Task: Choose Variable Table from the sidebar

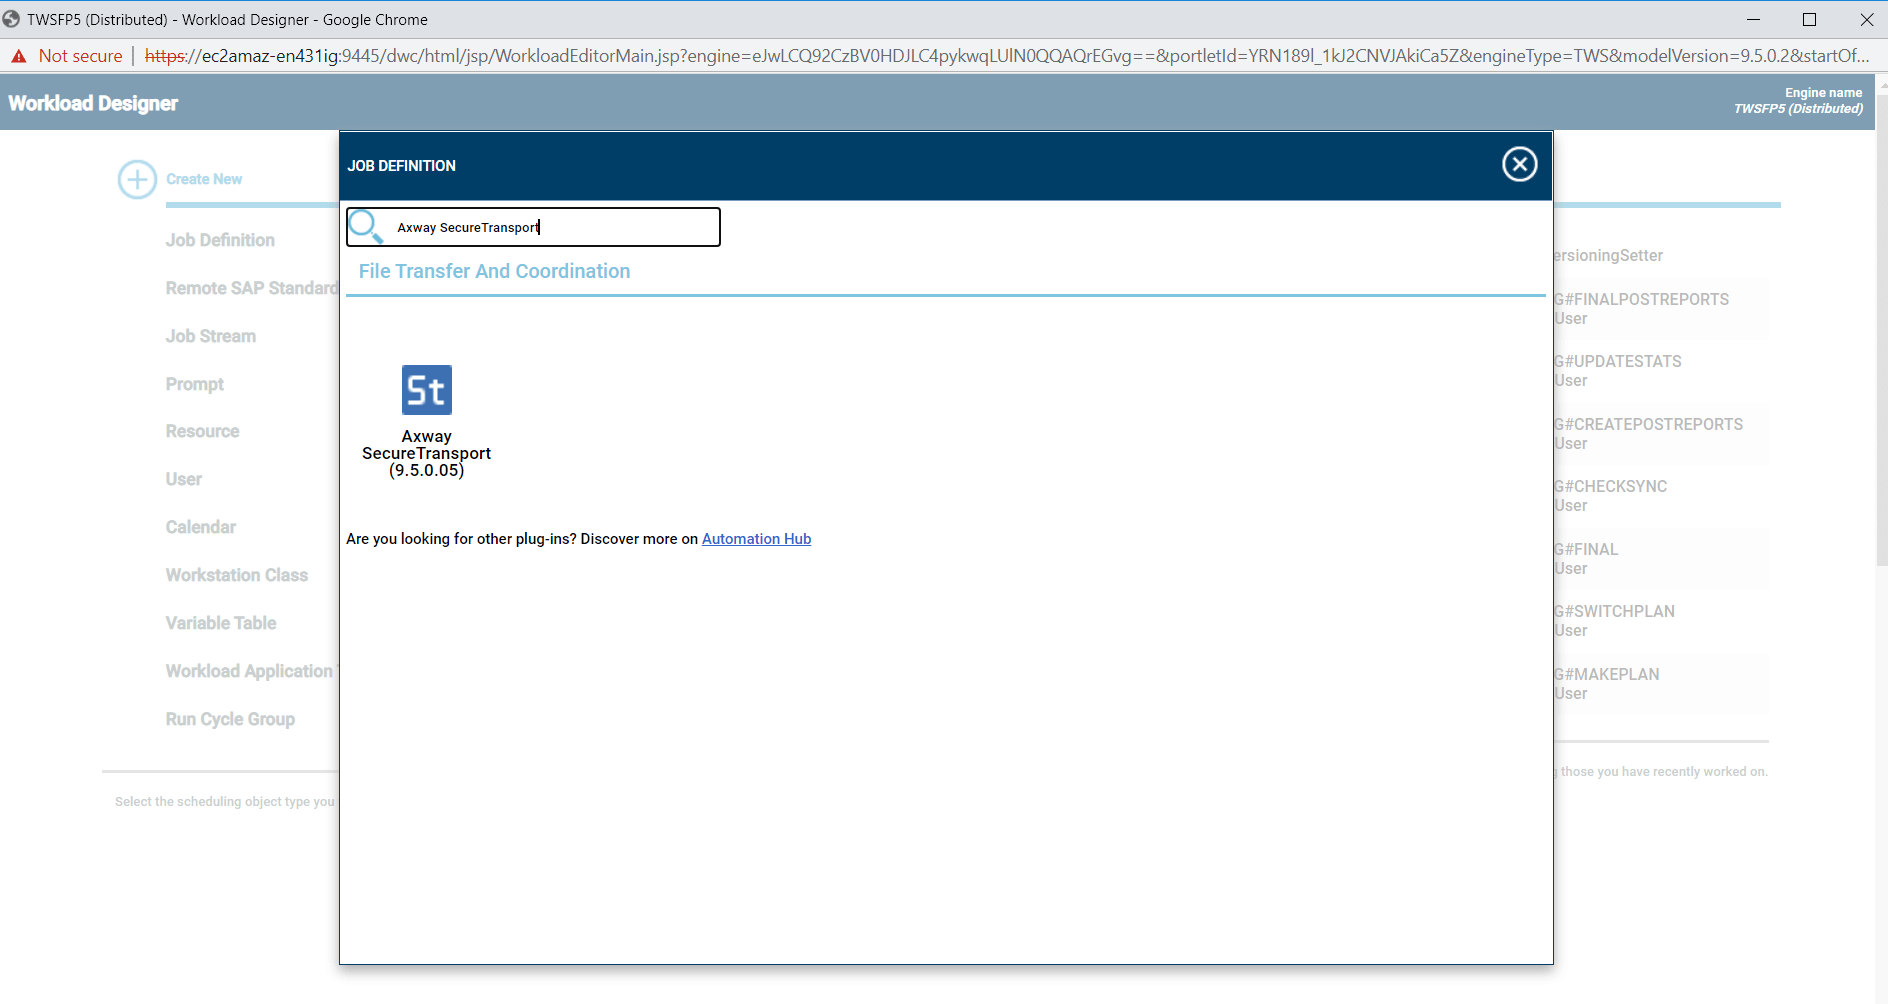Action: click(x=220, y=623)
